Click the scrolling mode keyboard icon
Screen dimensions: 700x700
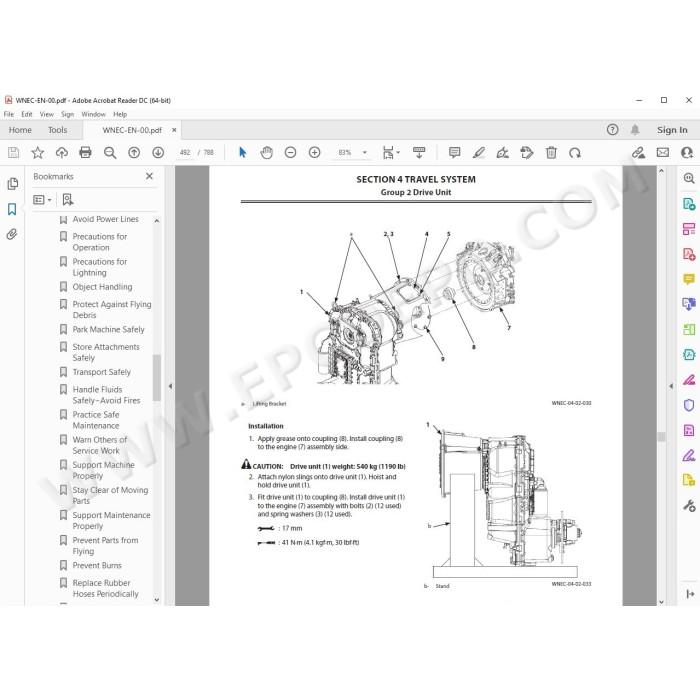(x=419, y=153)
